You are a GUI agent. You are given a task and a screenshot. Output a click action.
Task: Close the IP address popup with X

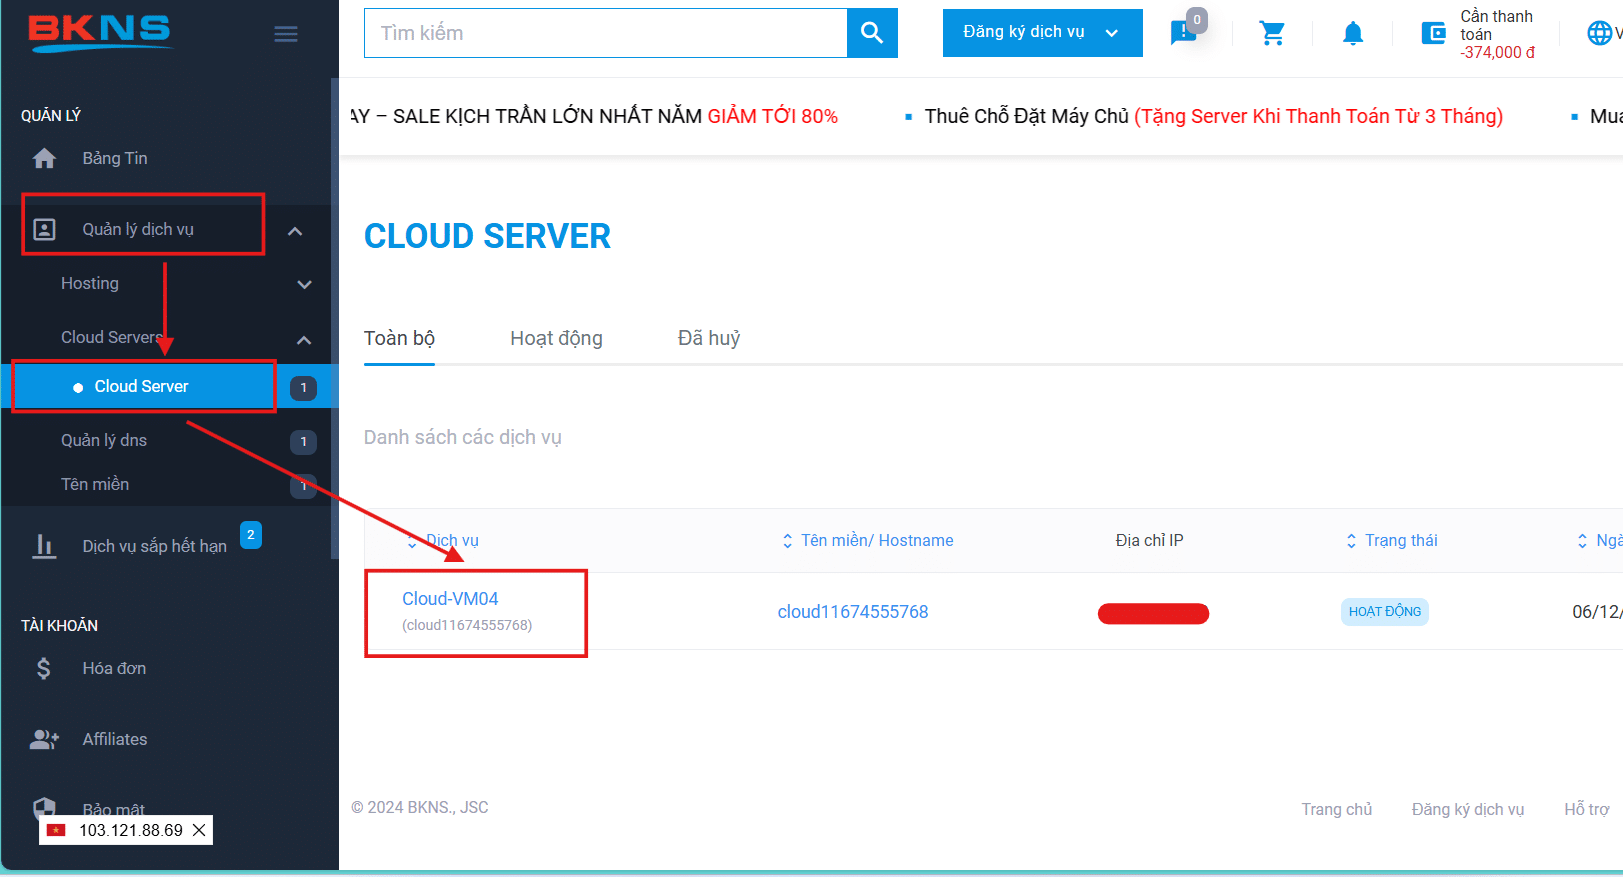(x=199, y=830)
